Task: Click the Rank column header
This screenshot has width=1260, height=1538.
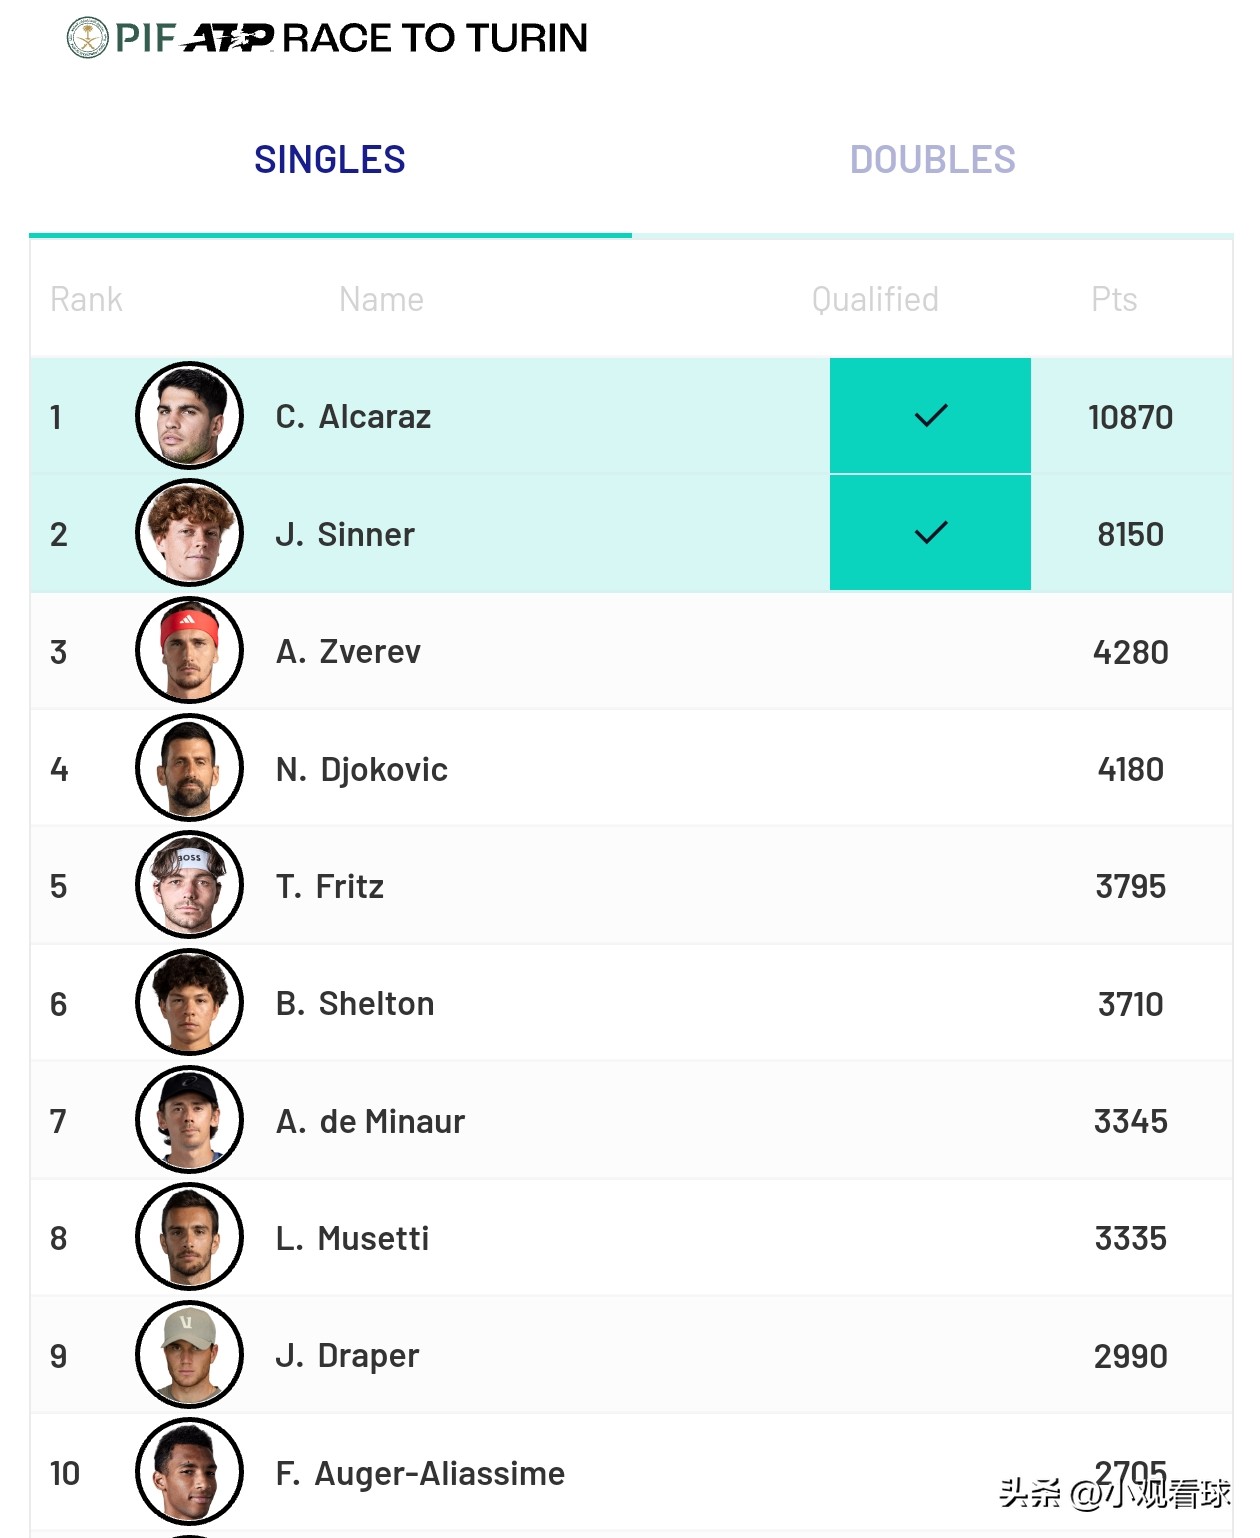Action: (x=86, y=299)
